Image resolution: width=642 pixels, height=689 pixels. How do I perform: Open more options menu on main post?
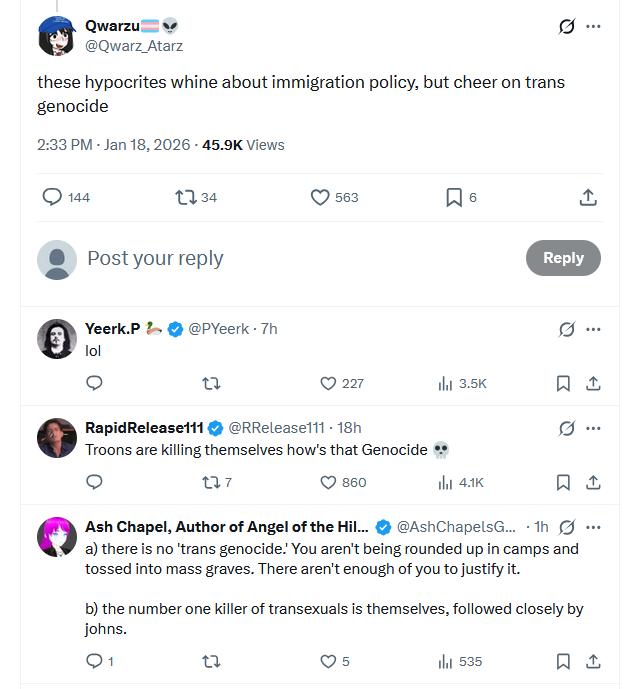594,27
